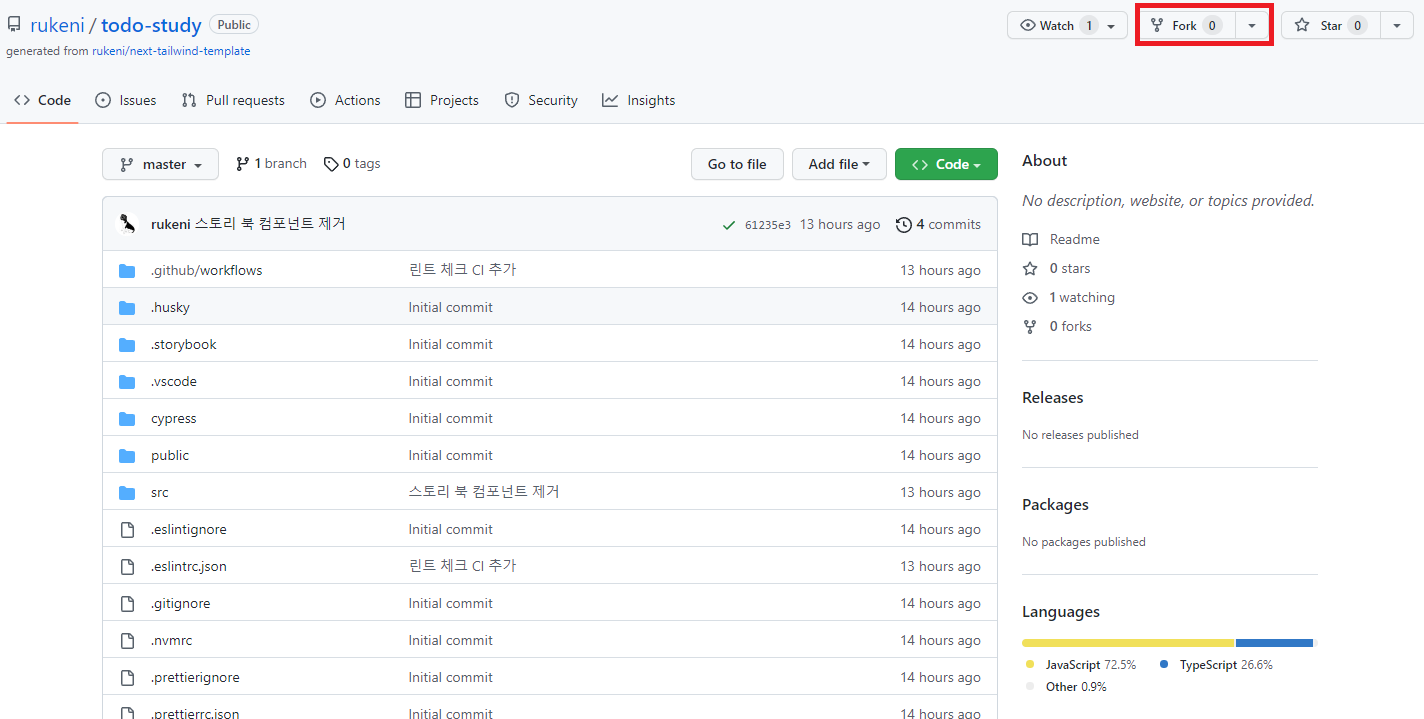
Task: Open the 1 branch link
Action: pyautogui.click(x=271, y=164)
